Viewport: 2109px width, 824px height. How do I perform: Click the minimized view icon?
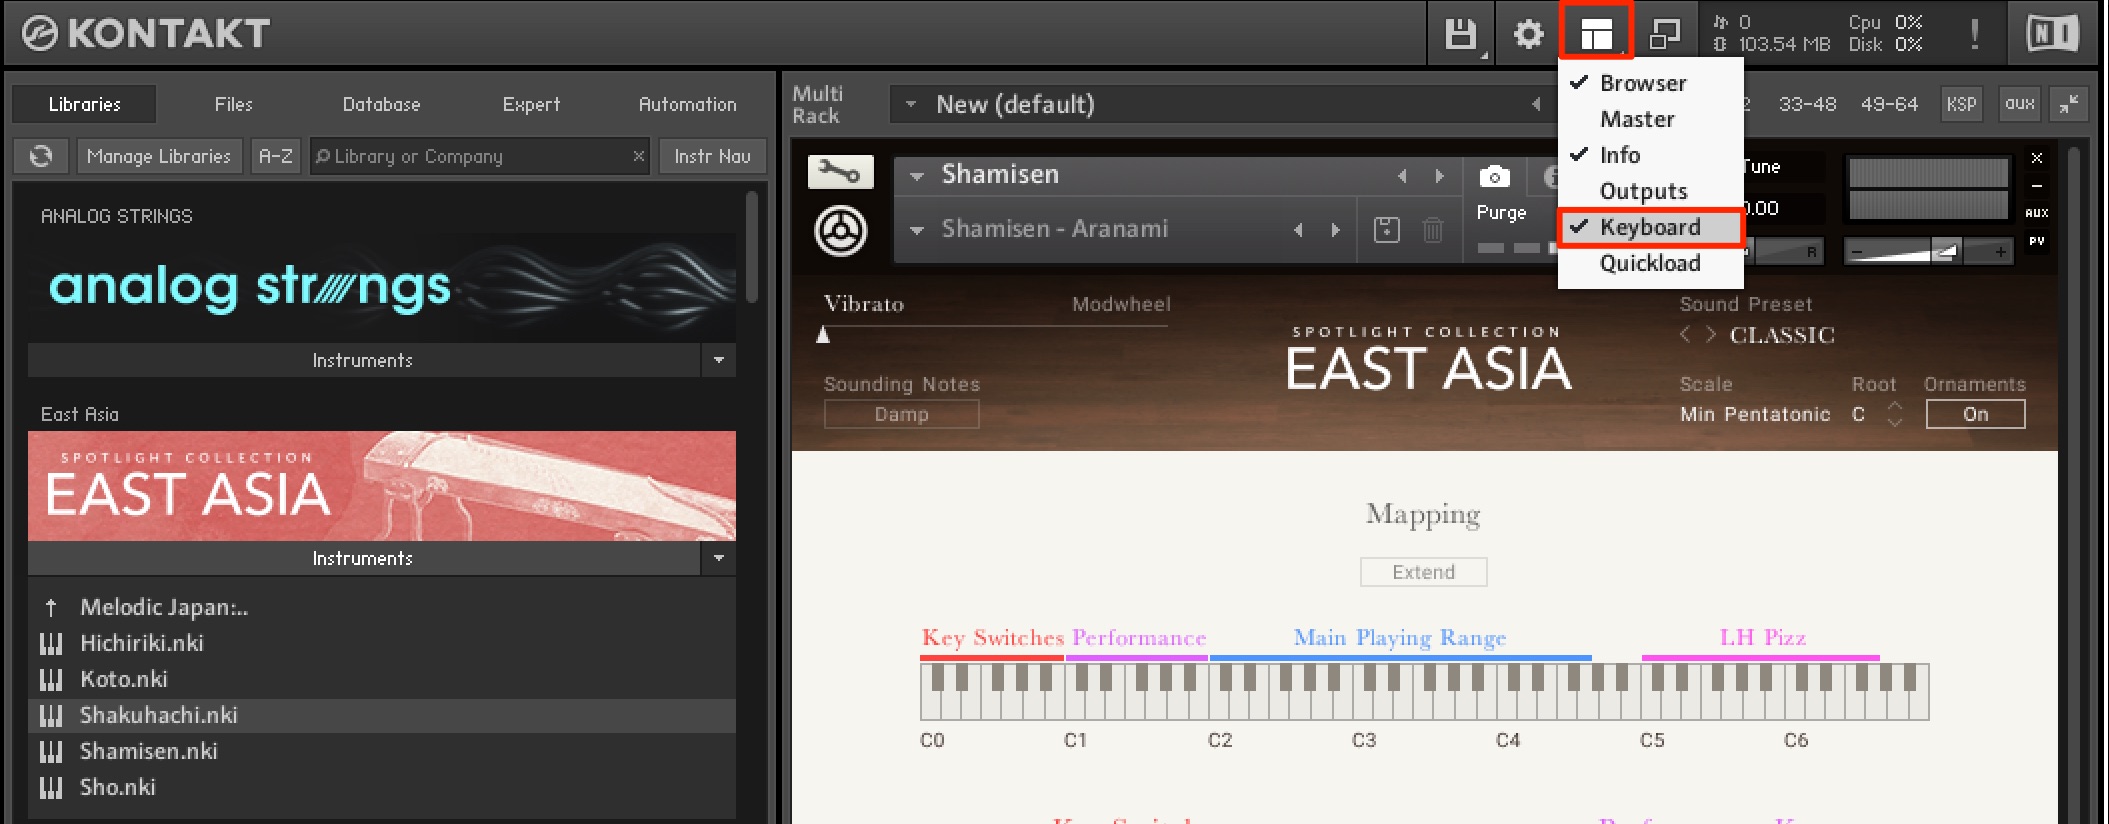pos(1665,34)
